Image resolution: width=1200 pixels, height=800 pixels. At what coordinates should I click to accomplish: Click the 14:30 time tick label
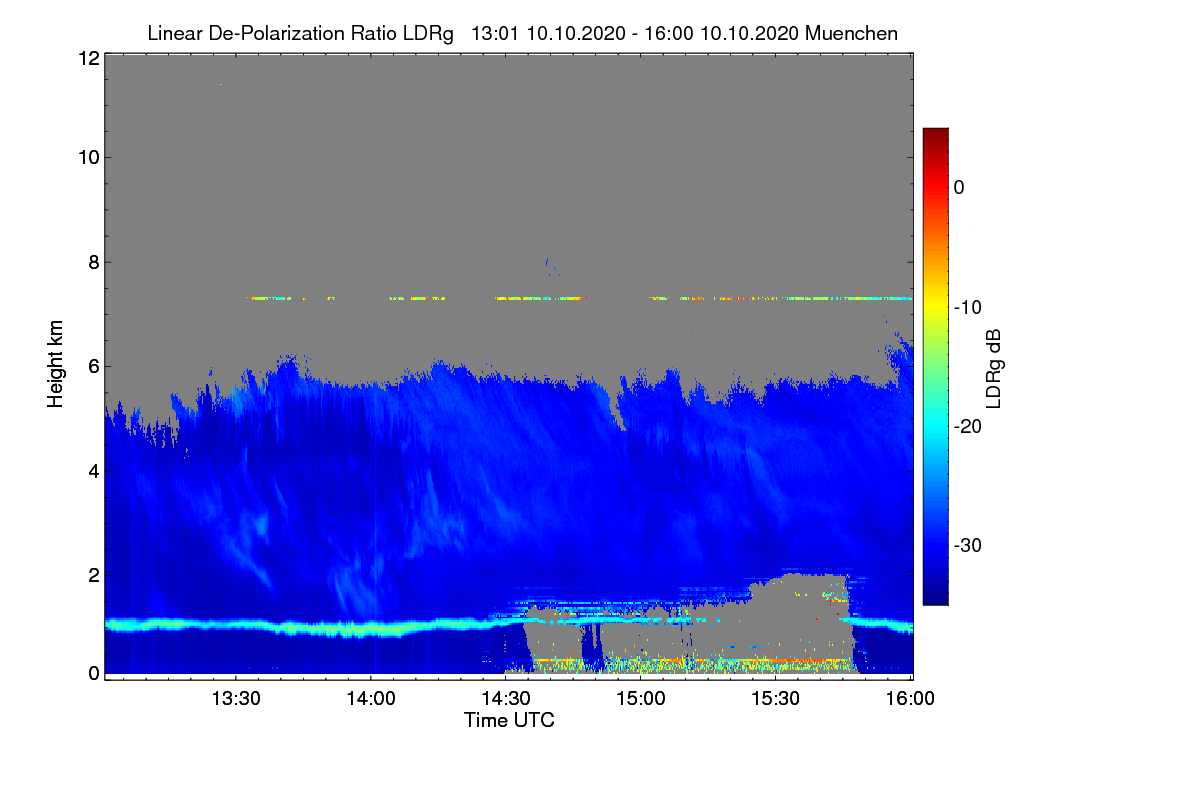506,699
